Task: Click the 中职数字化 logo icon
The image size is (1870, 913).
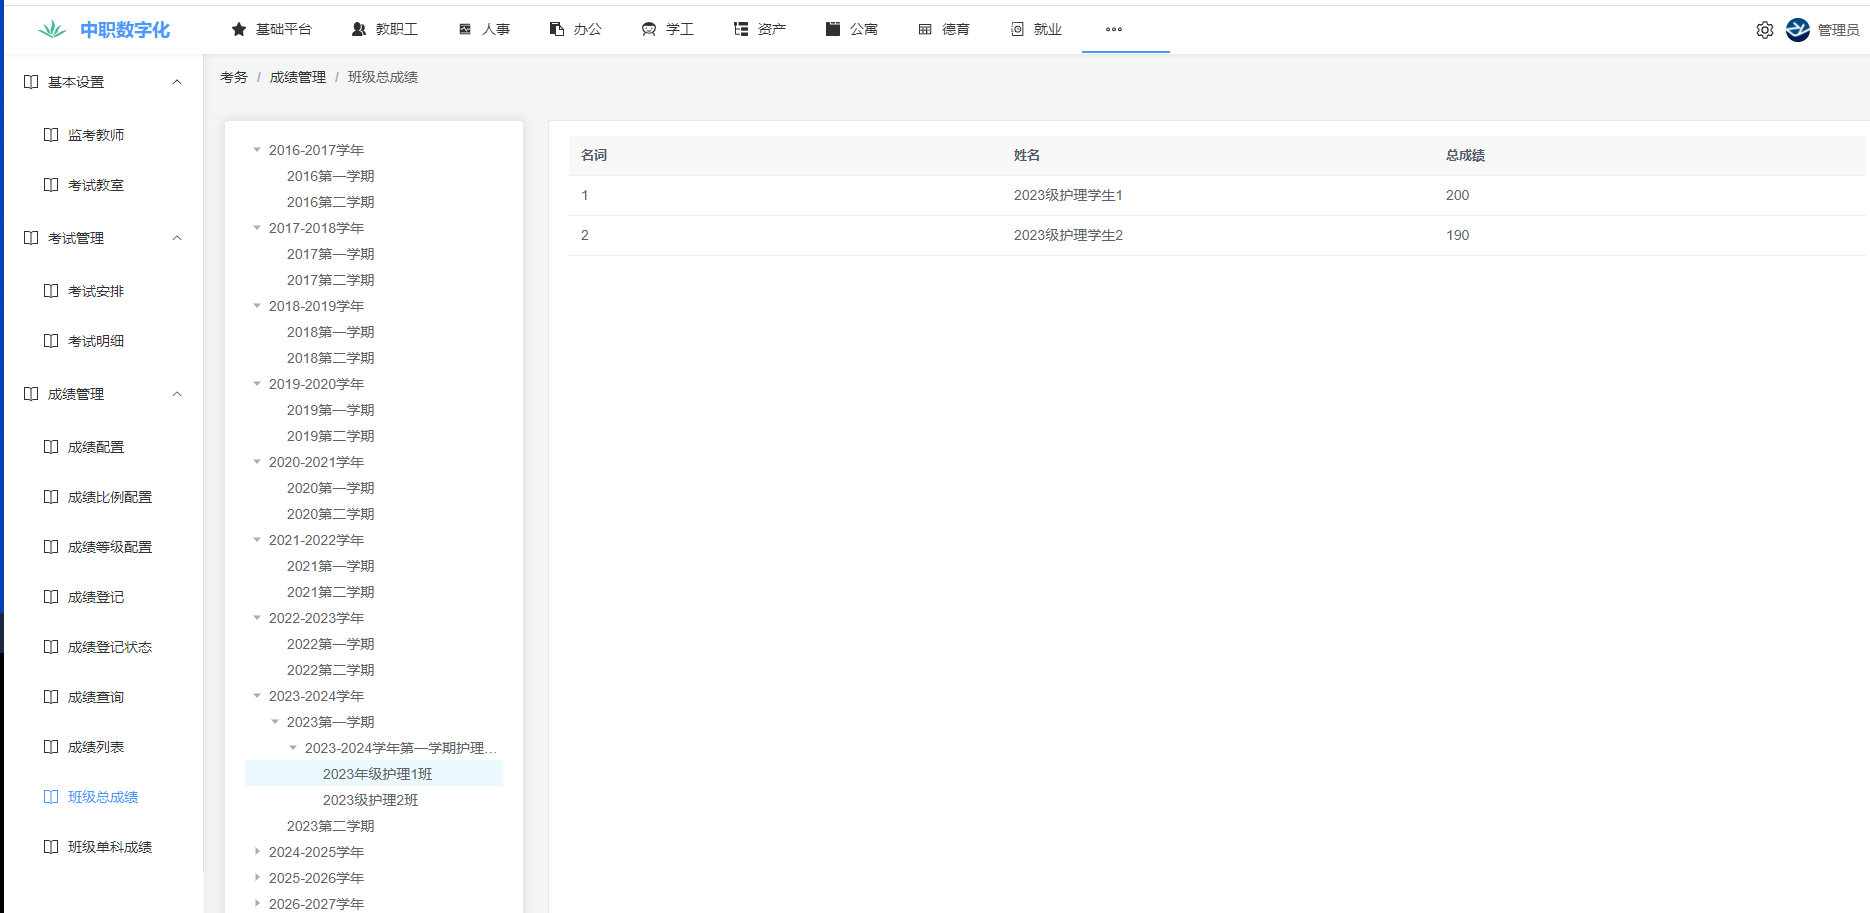Action: point(52,30)
